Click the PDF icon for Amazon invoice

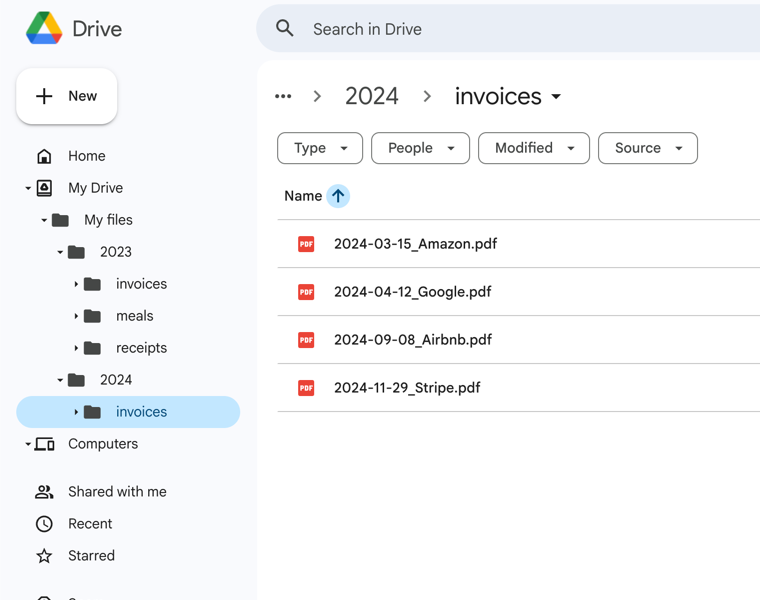pyautogui.click(x=306, y=244)
